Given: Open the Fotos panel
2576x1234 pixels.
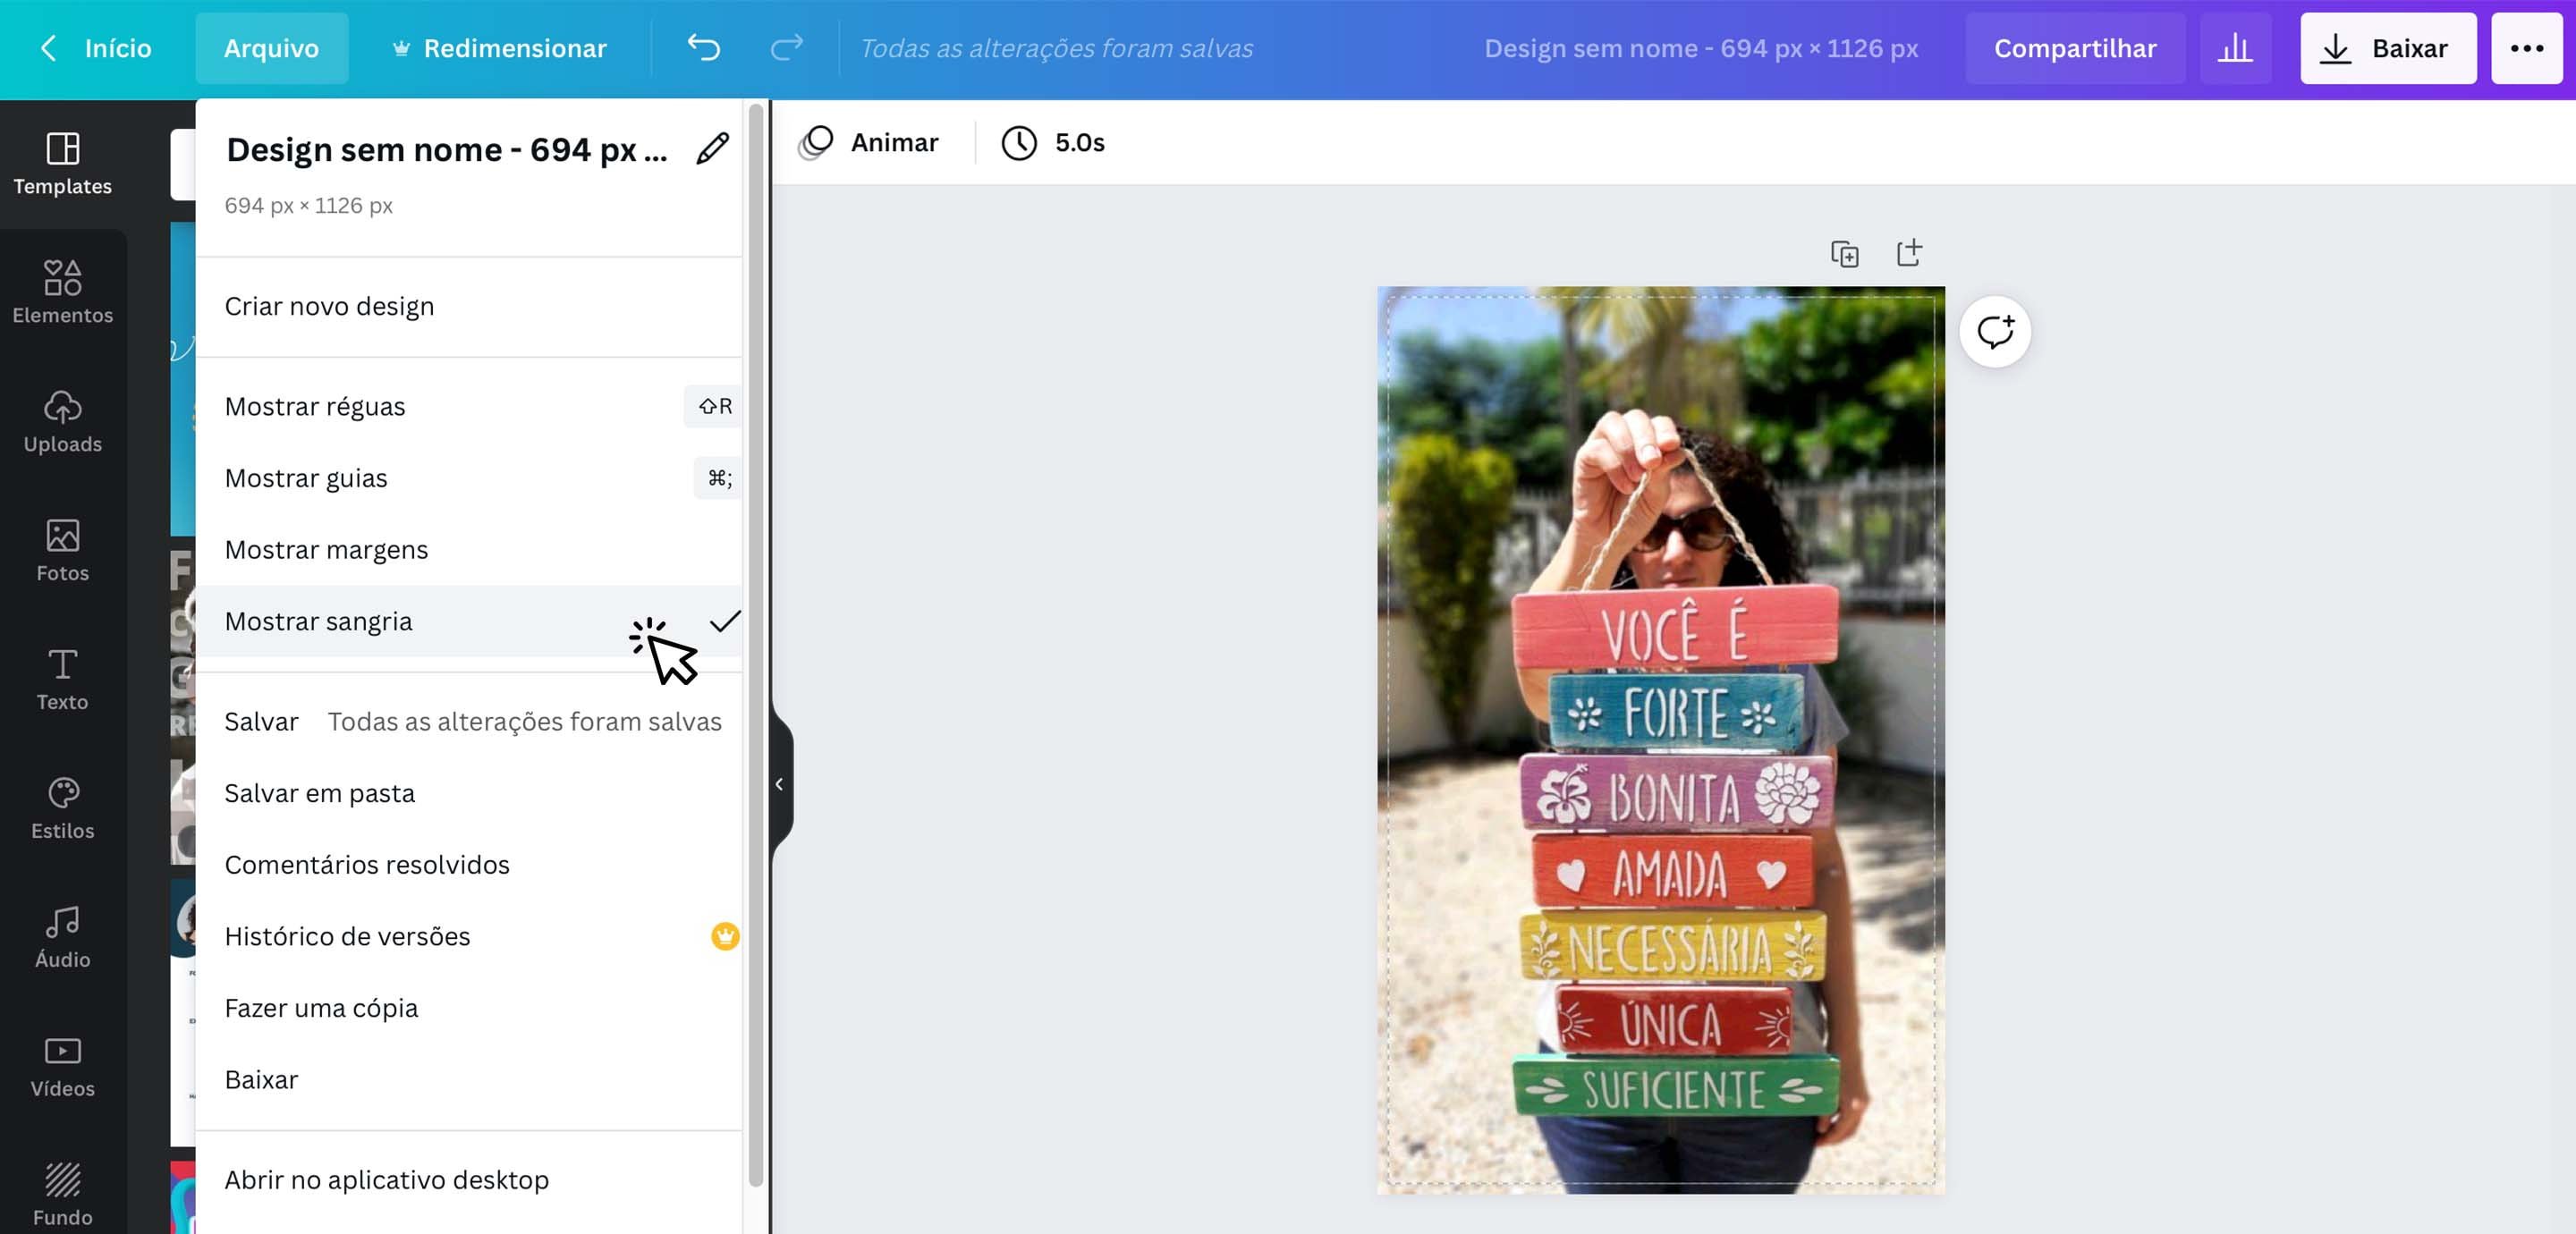Looking at the screenshot, I should [x=62, y=548].
